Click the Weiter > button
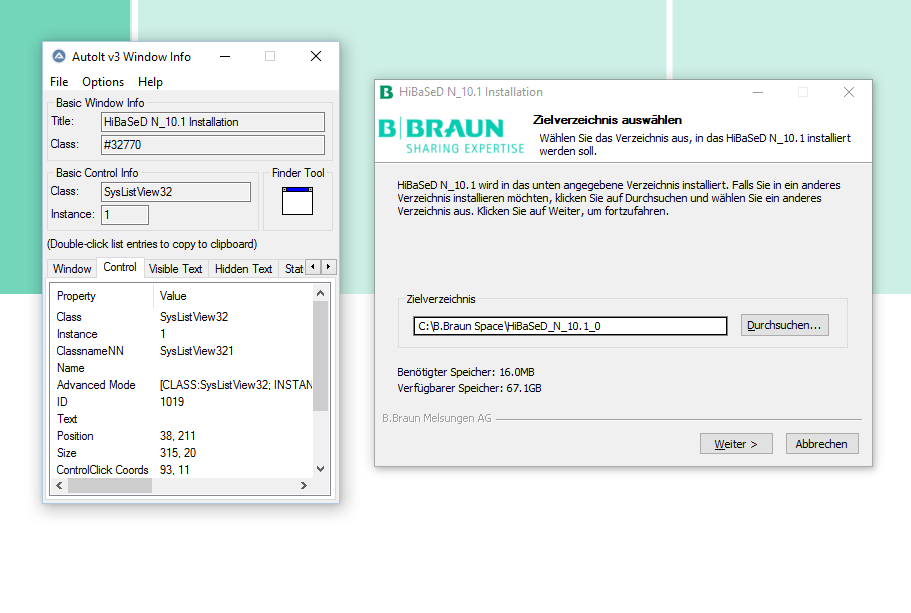 736,444
